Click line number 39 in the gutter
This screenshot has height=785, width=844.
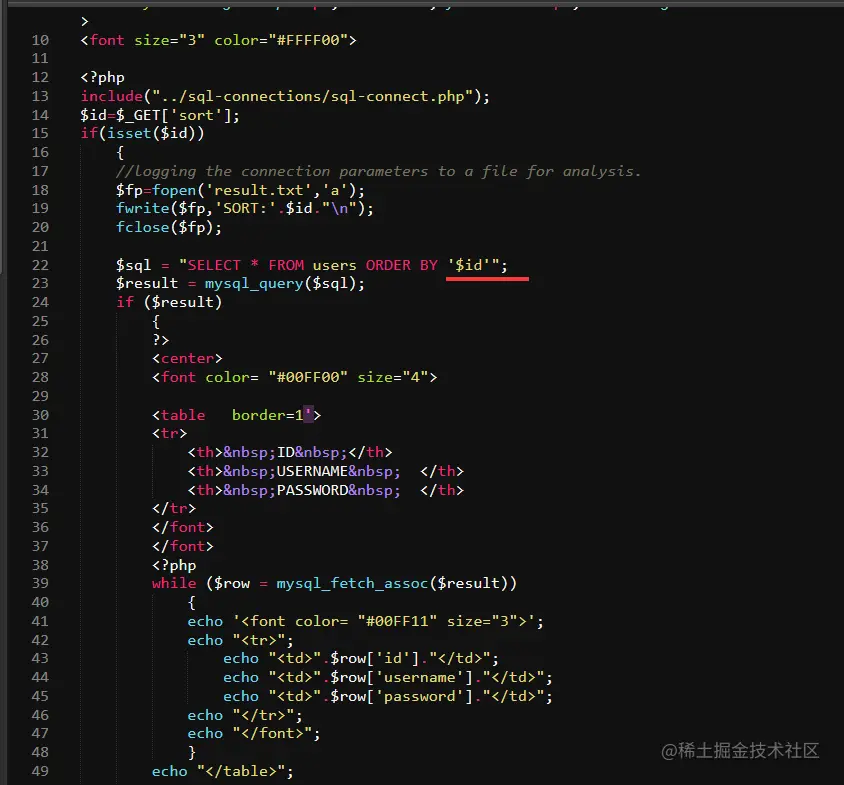coord(40,584)
